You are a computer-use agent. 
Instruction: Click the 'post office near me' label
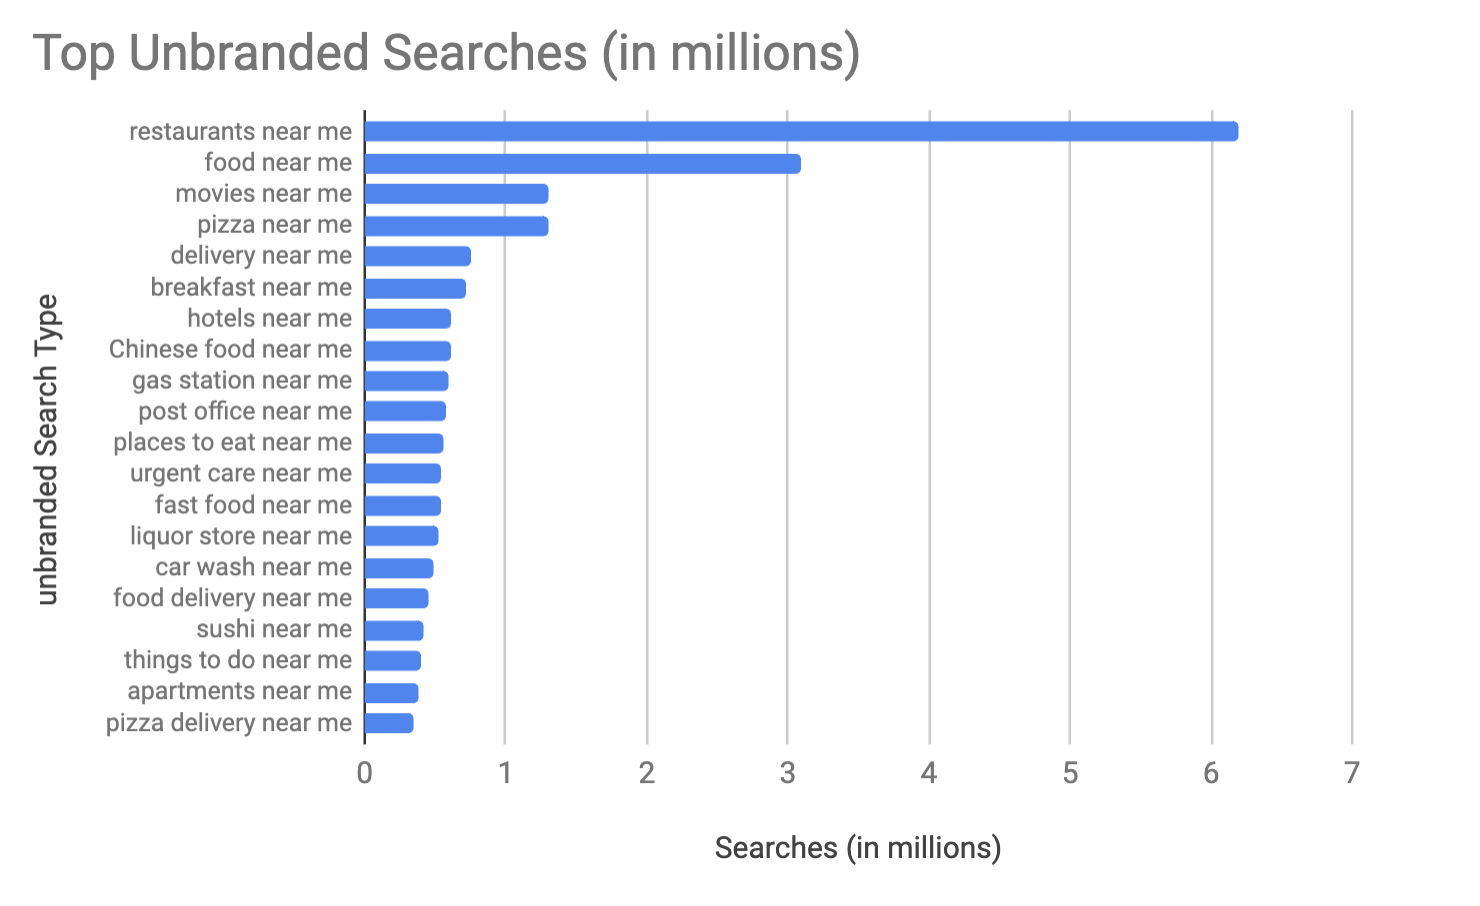tap(245, 412)
